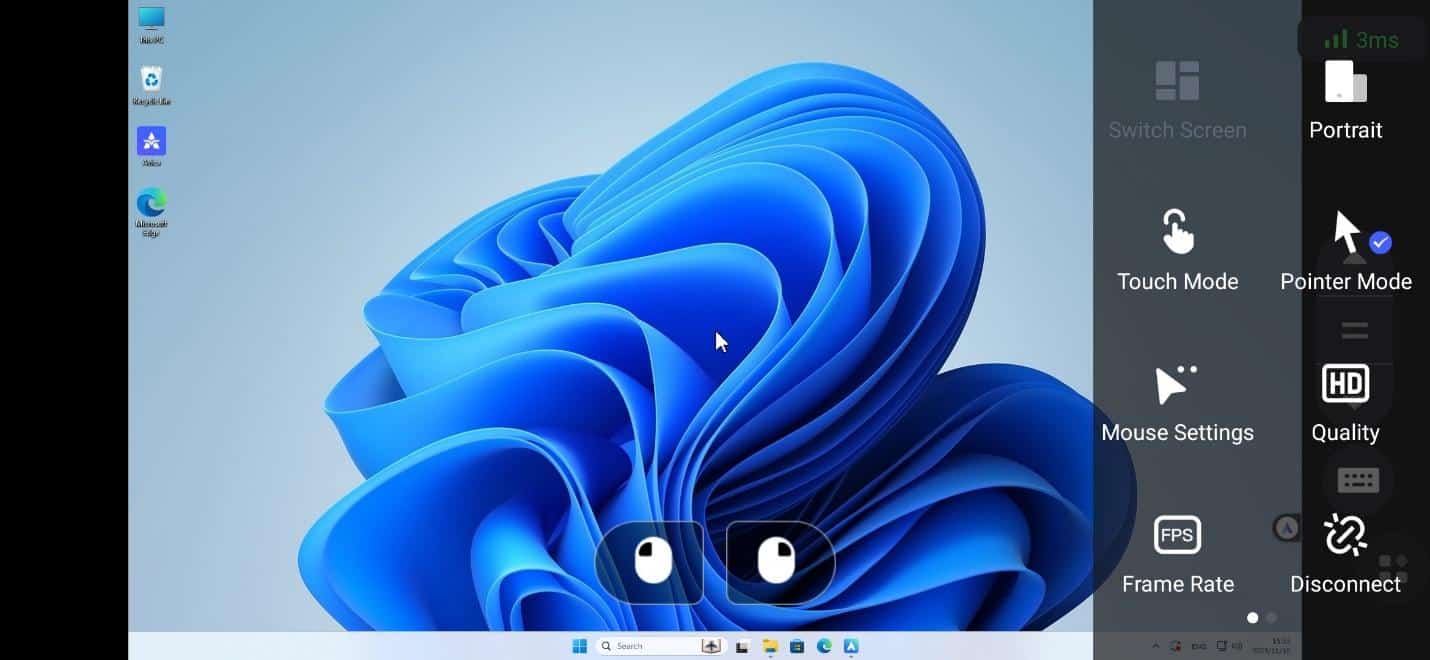Viewport: 1430px width, 660px height.
Task: Open the Recycle Bin desktop icon
Action: 151,86
